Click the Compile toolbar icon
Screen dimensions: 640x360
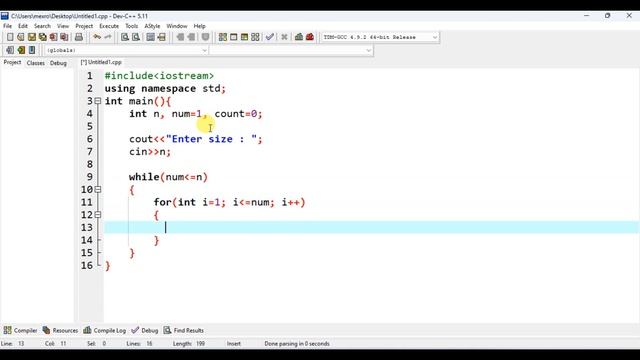[x=222, y=37]
